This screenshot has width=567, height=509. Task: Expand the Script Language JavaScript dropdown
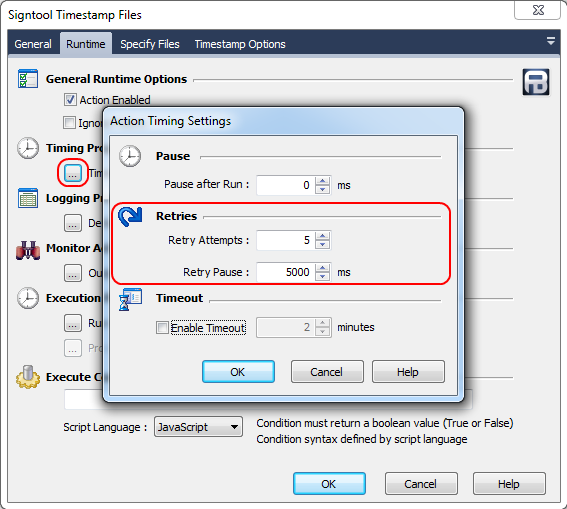pyautogui.click(x=198, y=427)
